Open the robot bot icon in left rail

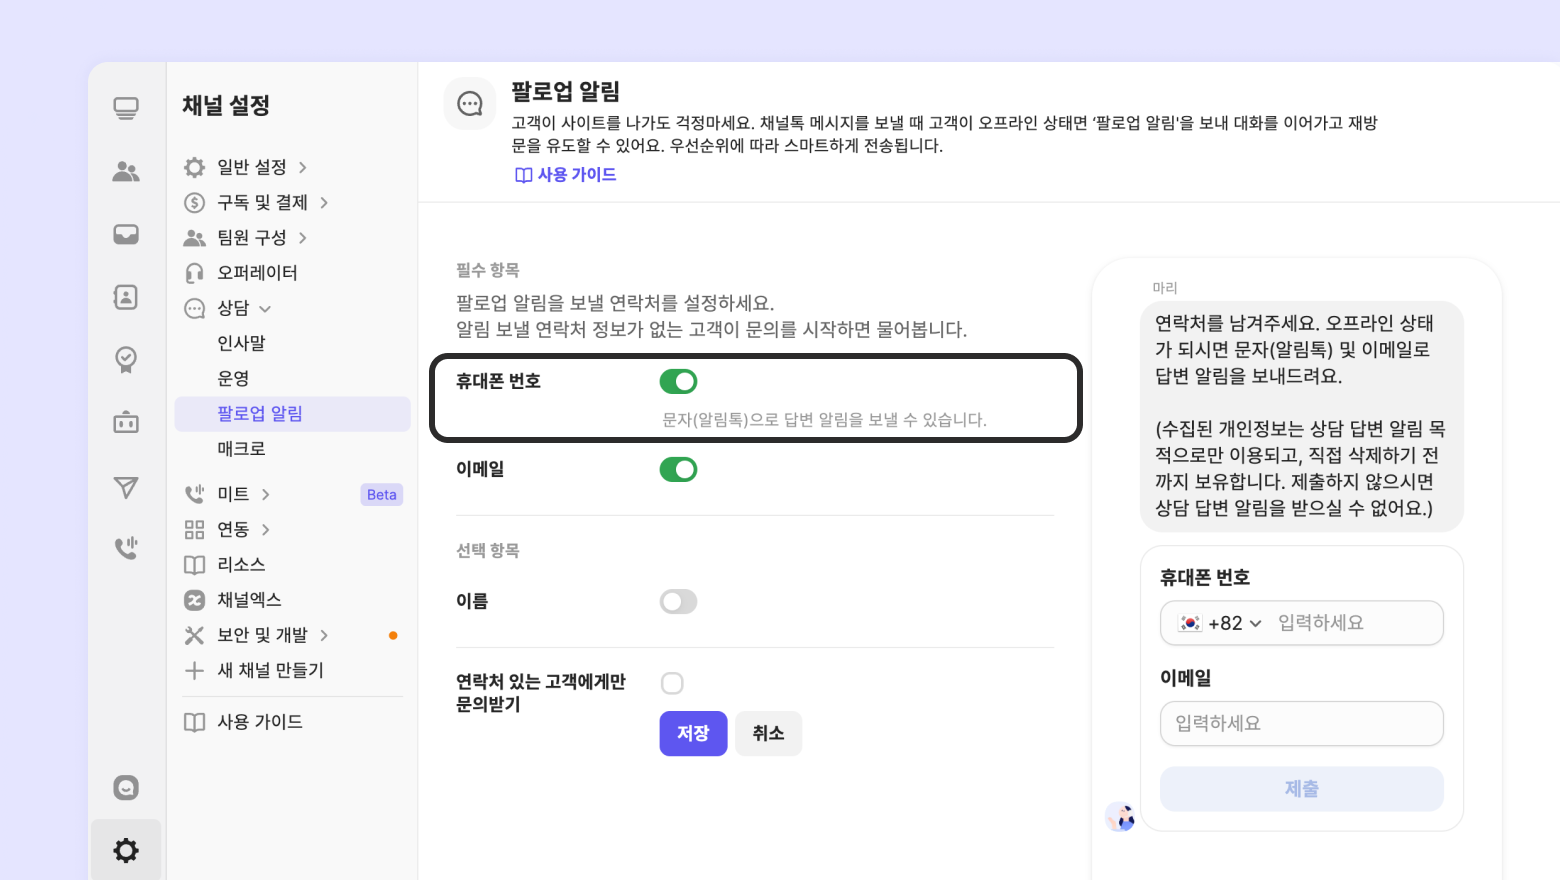coord(126,422)
